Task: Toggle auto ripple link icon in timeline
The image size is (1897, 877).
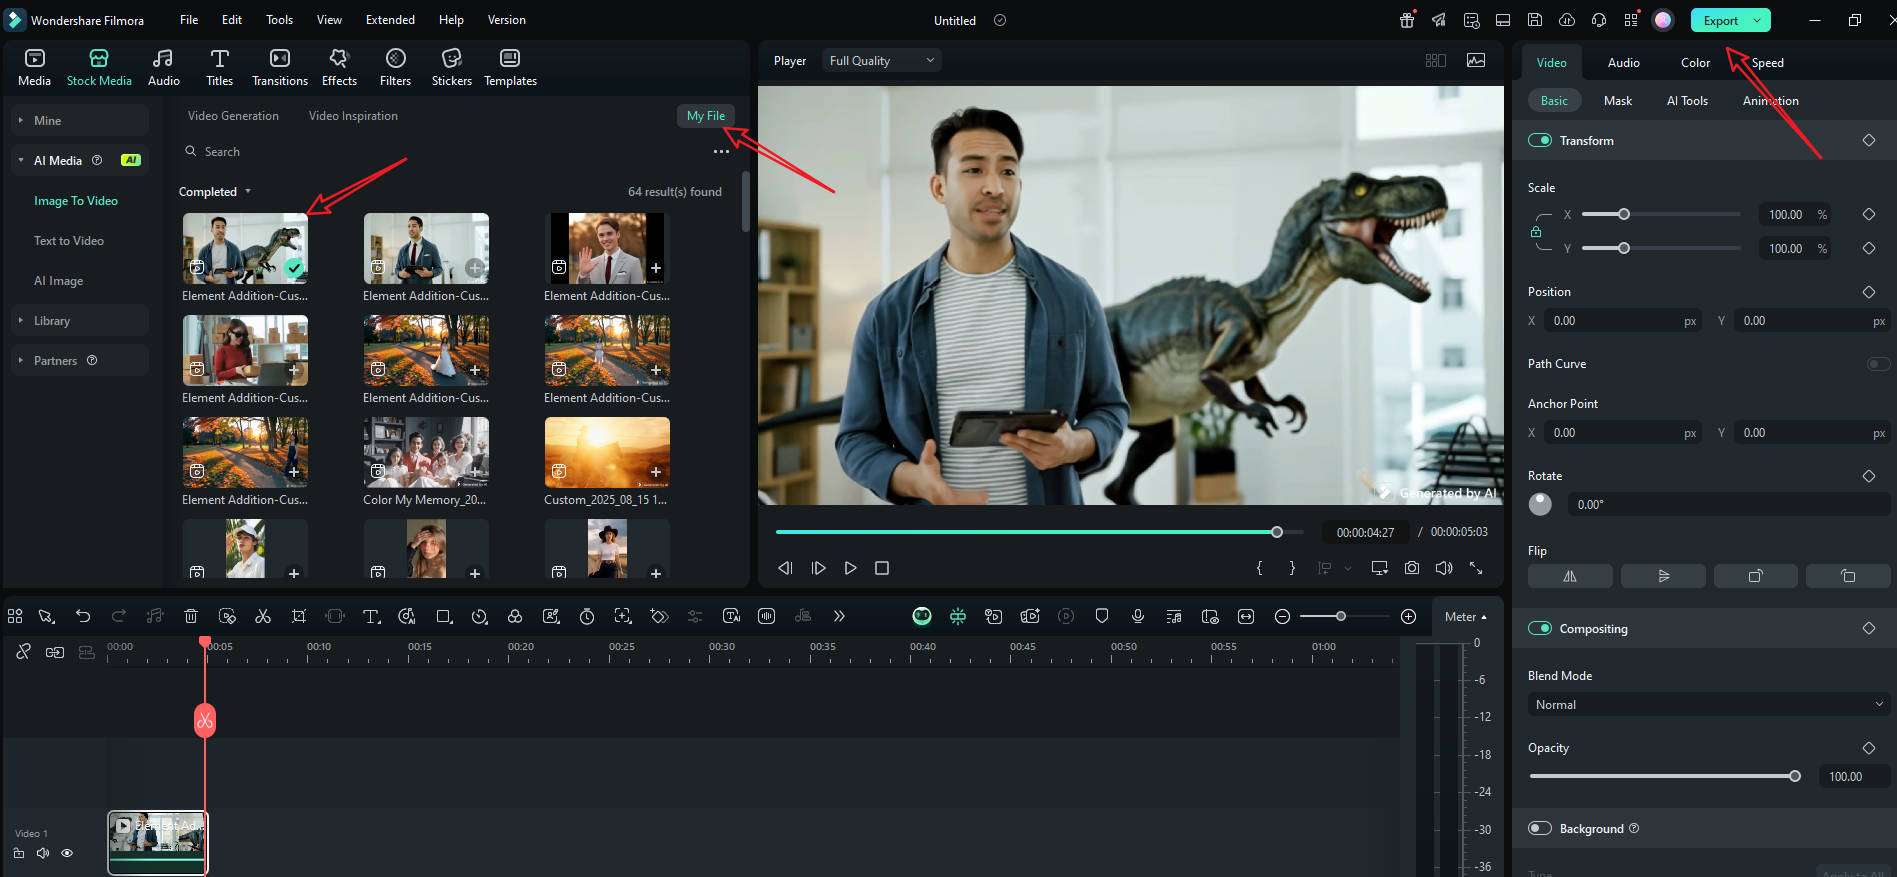Action: (55, 652)
